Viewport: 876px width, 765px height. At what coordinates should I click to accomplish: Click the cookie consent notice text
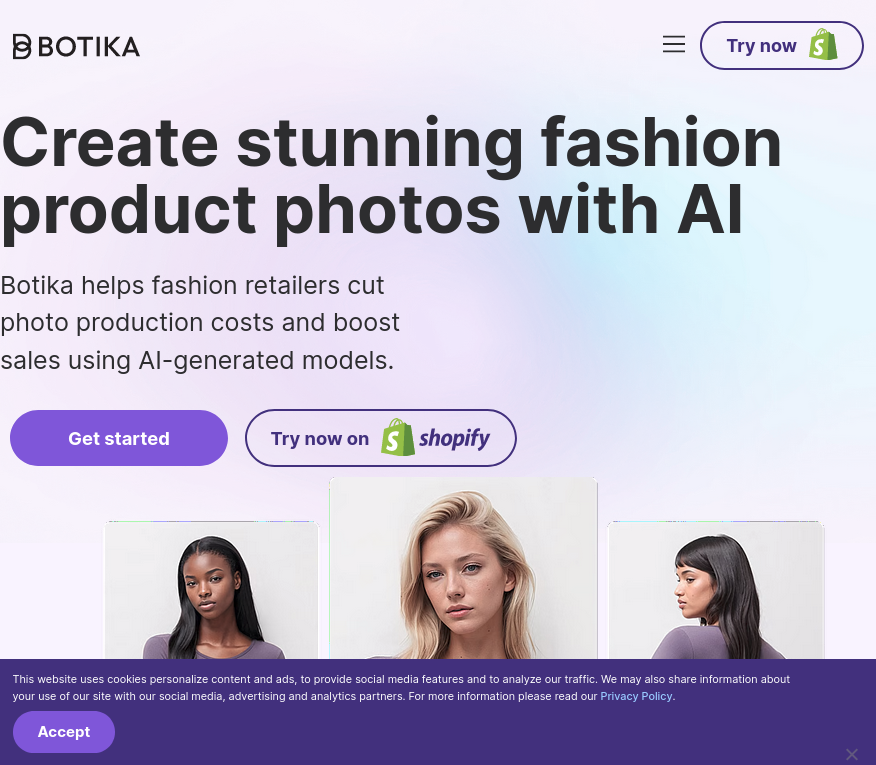click(x=400, y=687)
